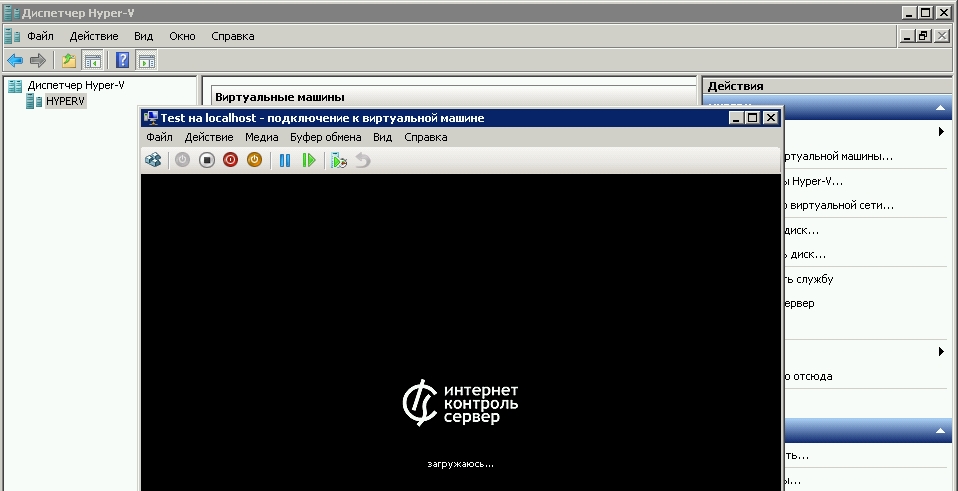Screen dimensions: 958x491
Task: Go back with the blue arrow in Hyper-V Manager
Action: coord(15,60)
